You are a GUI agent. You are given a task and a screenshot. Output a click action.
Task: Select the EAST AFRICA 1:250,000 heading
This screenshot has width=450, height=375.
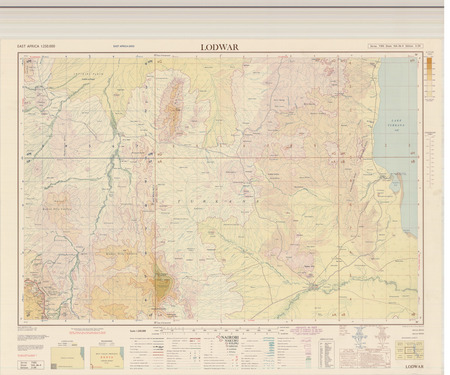coord(36,46)
